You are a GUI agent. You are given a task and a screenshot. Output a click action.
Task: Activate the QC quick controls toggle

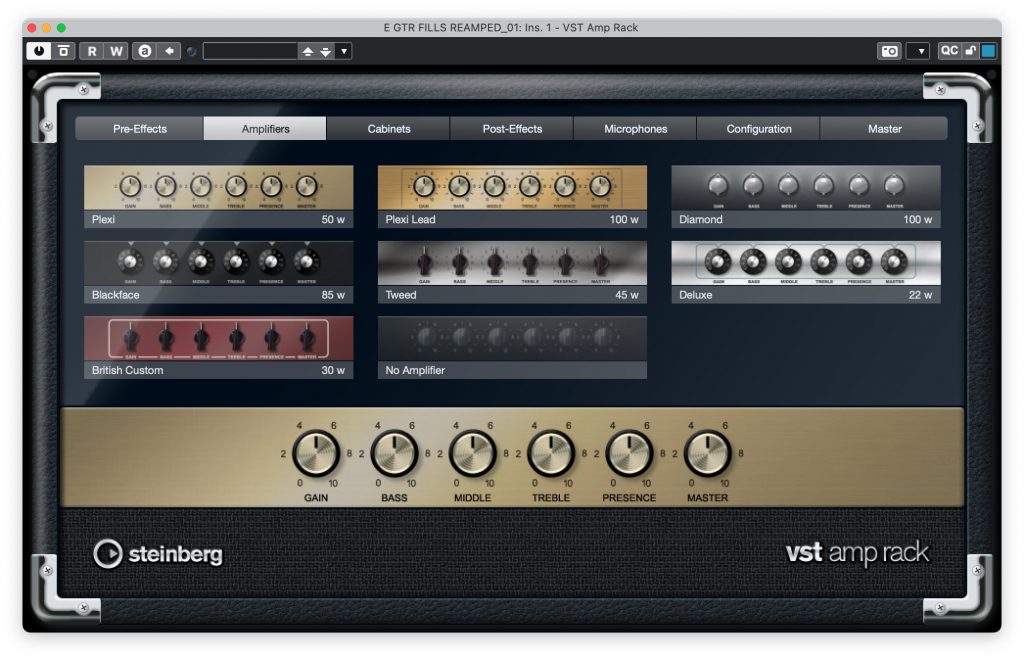(x=948, y=50)
